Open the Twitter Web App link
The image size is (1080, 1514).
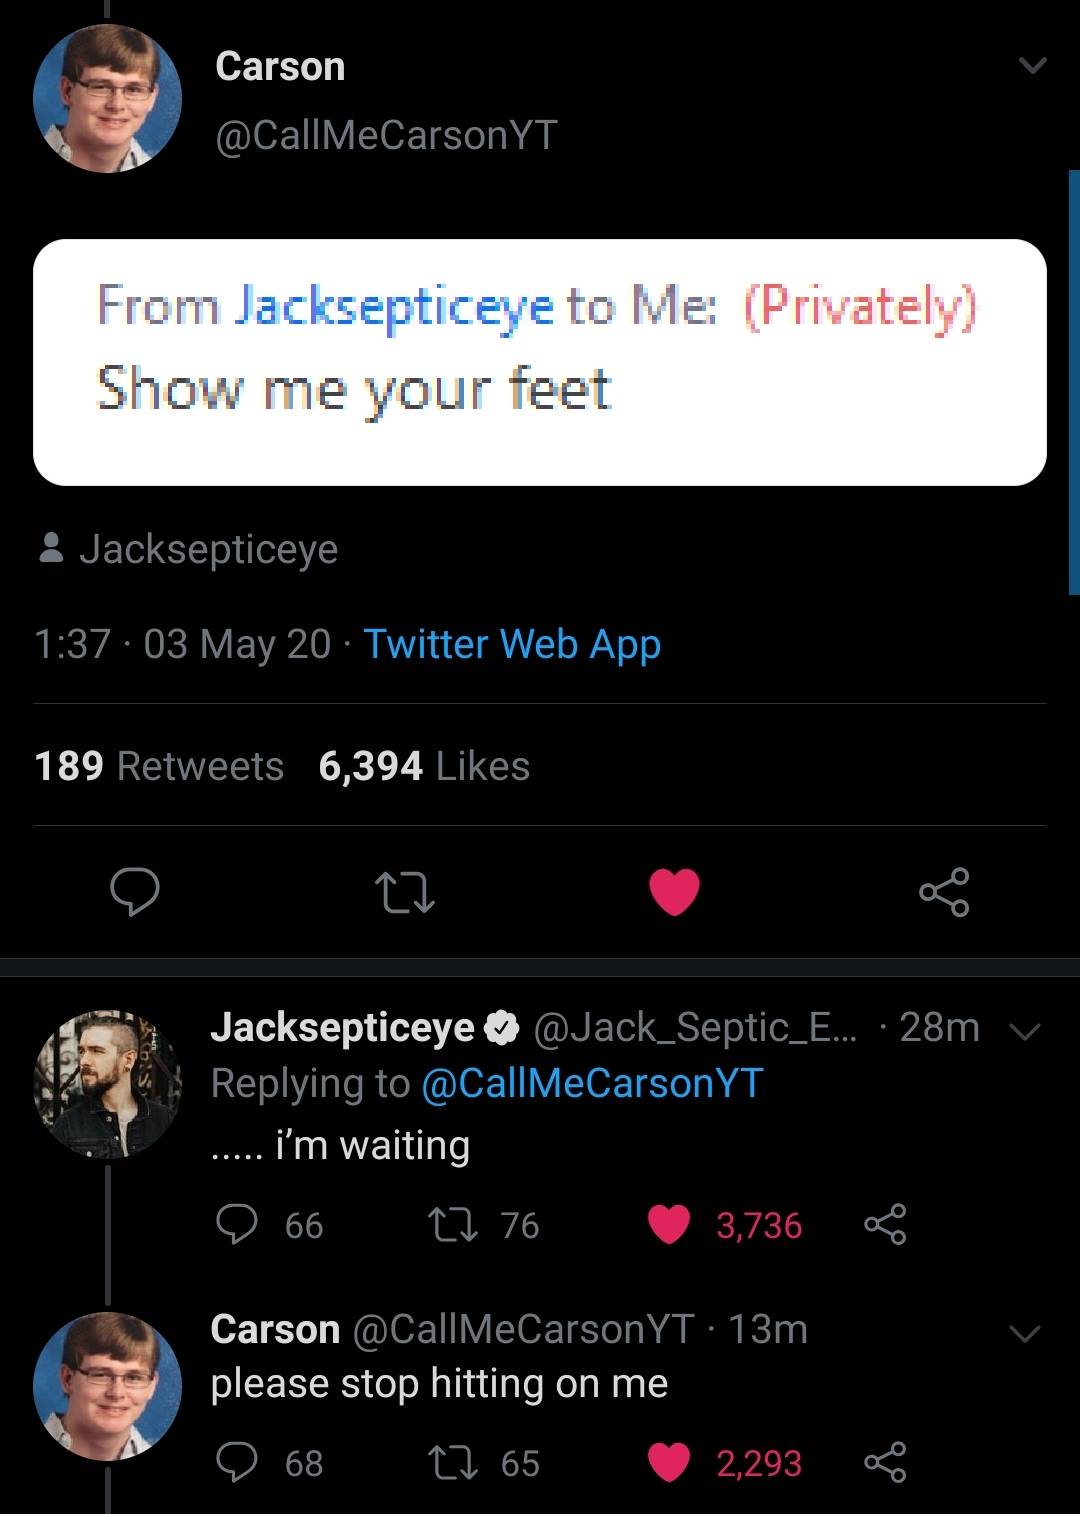click(x=512, y=644)
